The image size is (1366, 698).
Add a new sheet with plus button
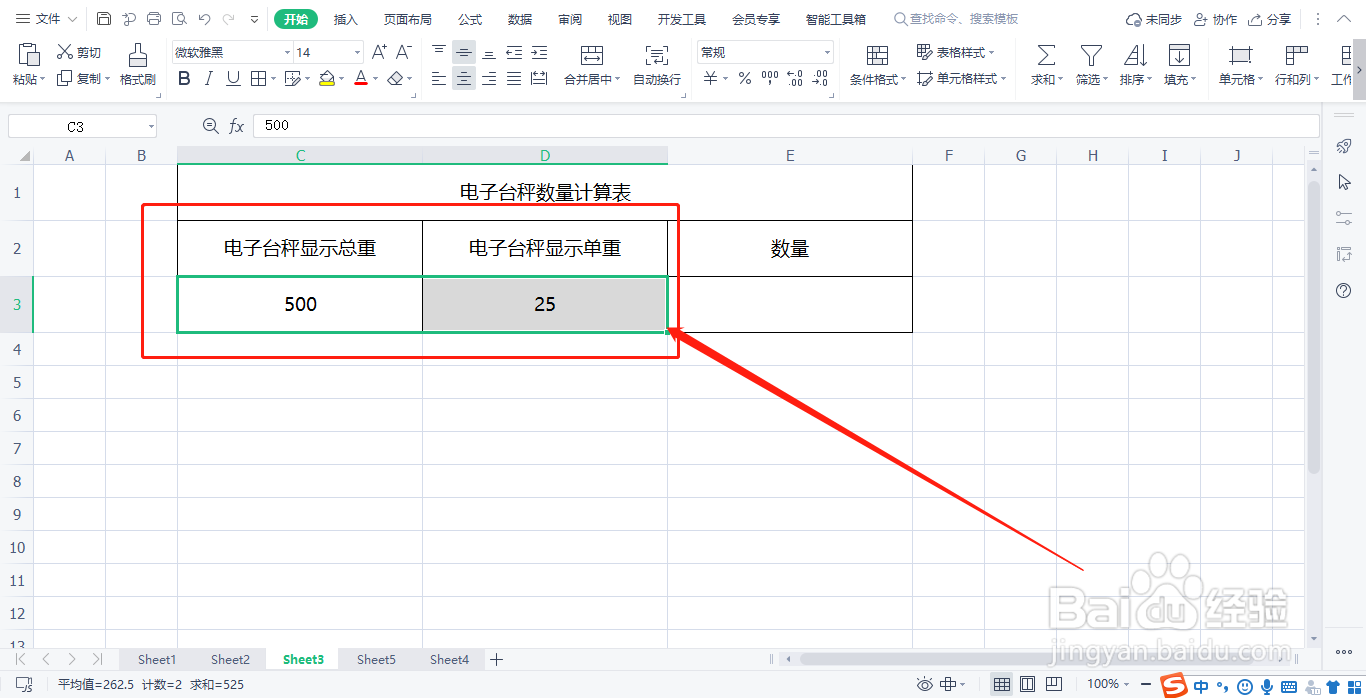[x=497, y=659]
